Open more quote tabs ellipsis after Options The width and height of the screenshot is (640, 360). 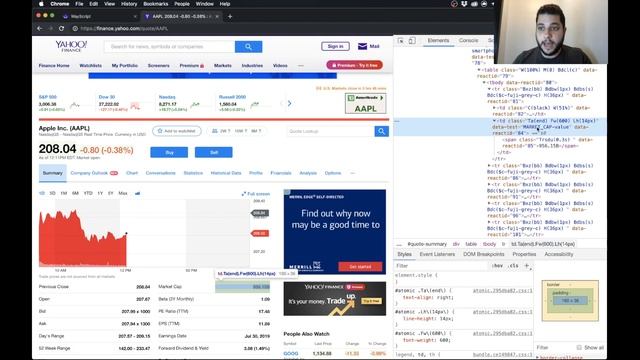coord(353,173)
